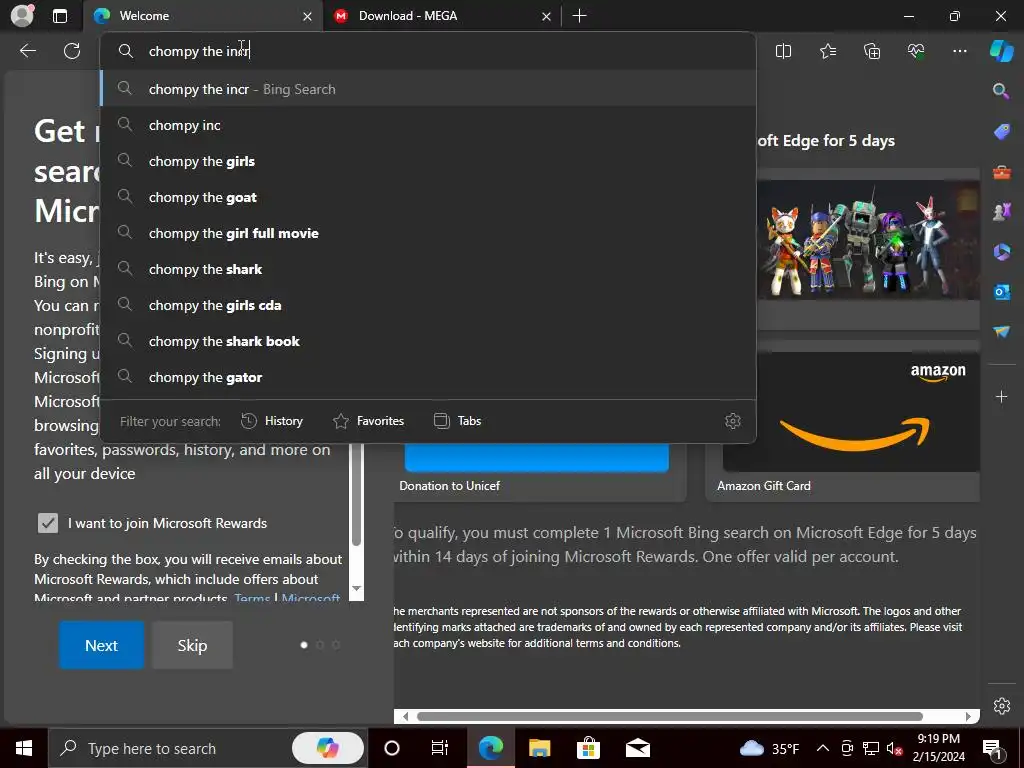This screenshot has height=768, width=1024.
Task: Open File Explorer from the taskbar
Action: point(539,748)
